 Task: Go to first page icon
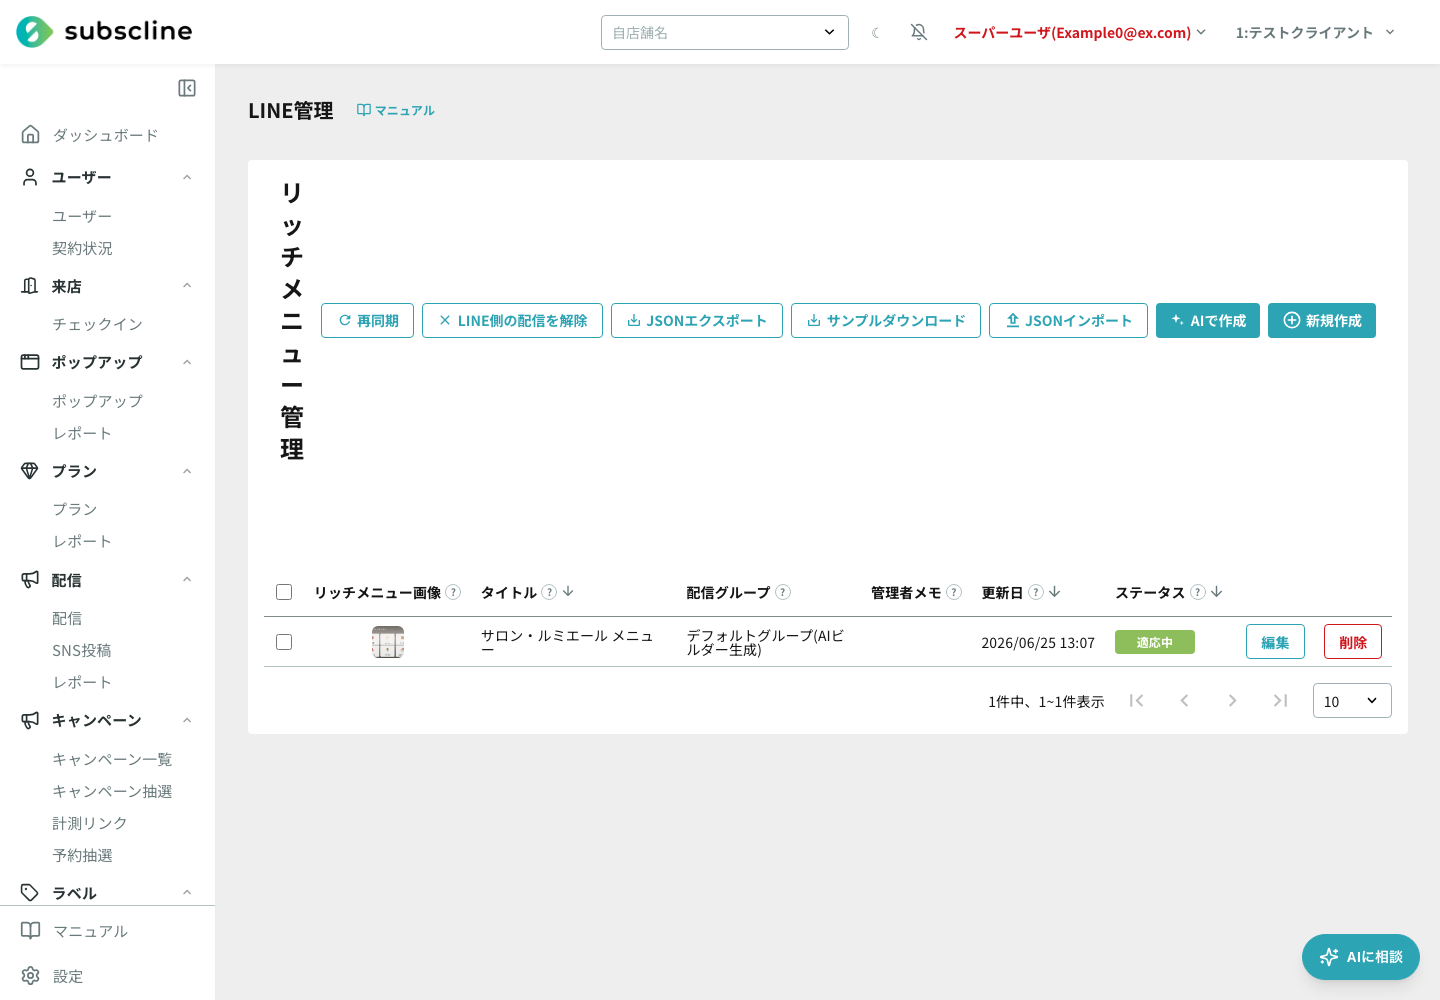[x=1136, y=701]
